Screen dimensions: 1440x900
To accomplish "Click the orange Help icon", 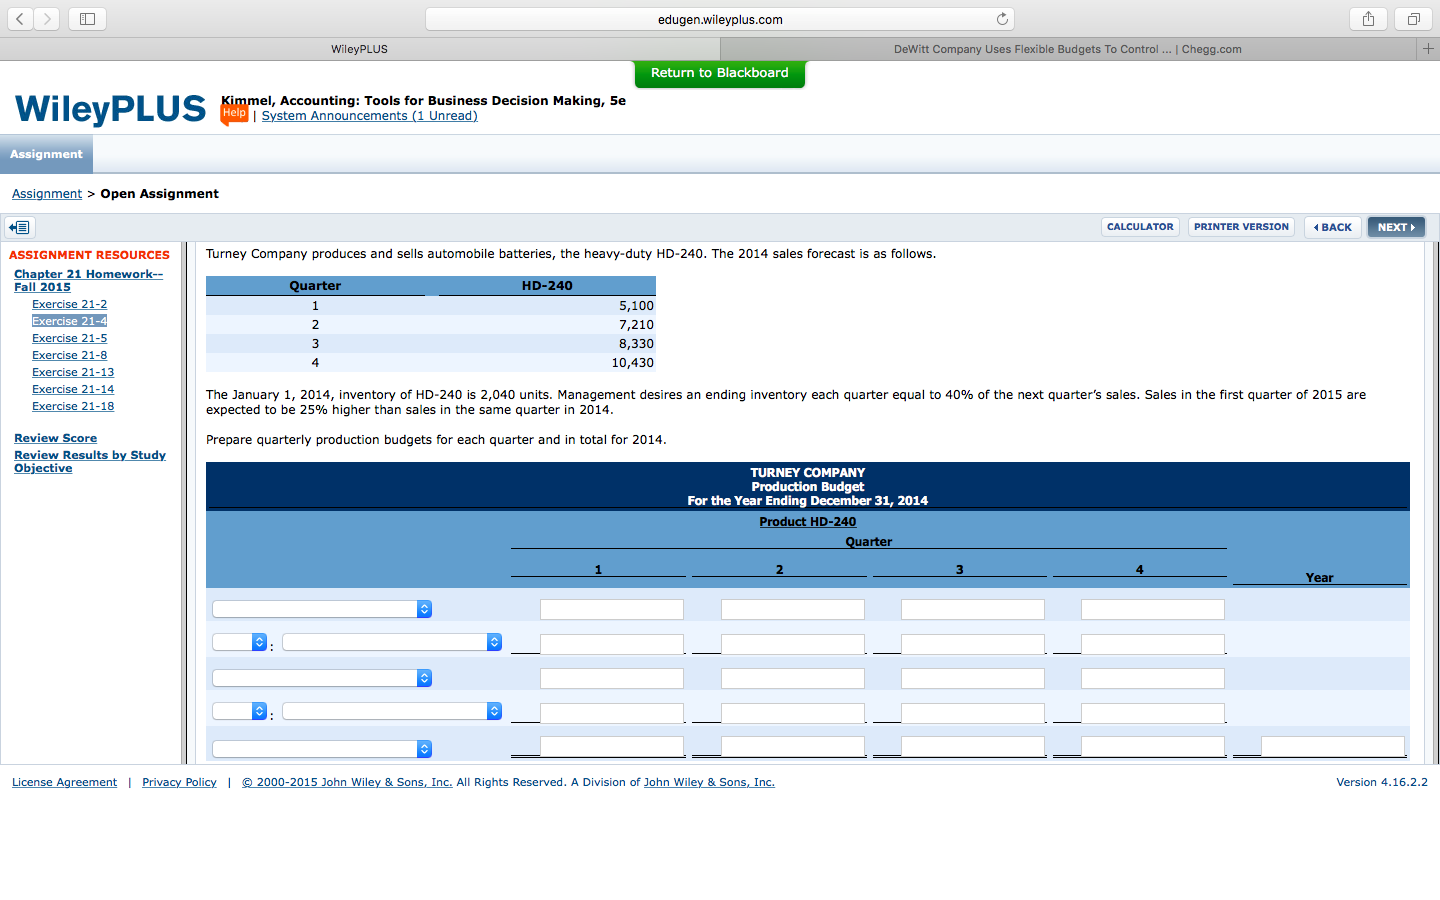I will click(x=234, y=114).
